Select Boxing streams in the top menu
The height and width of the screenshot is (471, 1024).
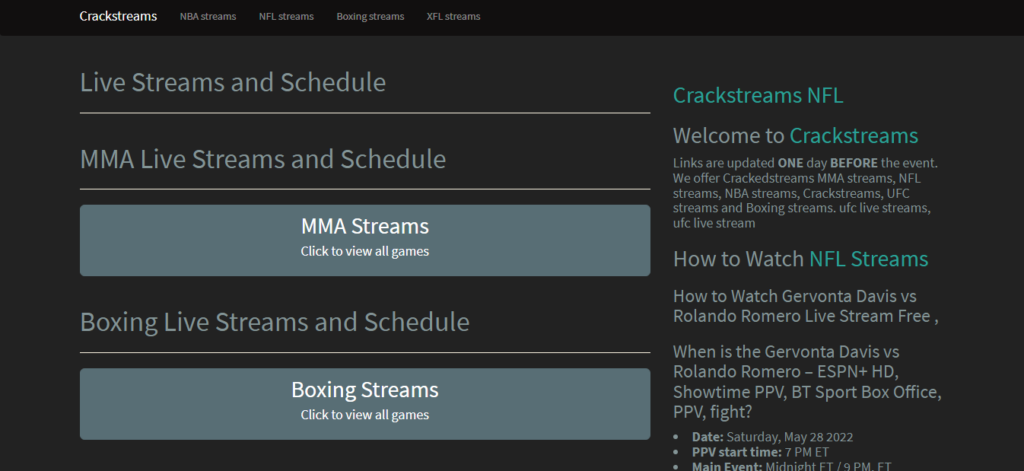tap(370, 16)
